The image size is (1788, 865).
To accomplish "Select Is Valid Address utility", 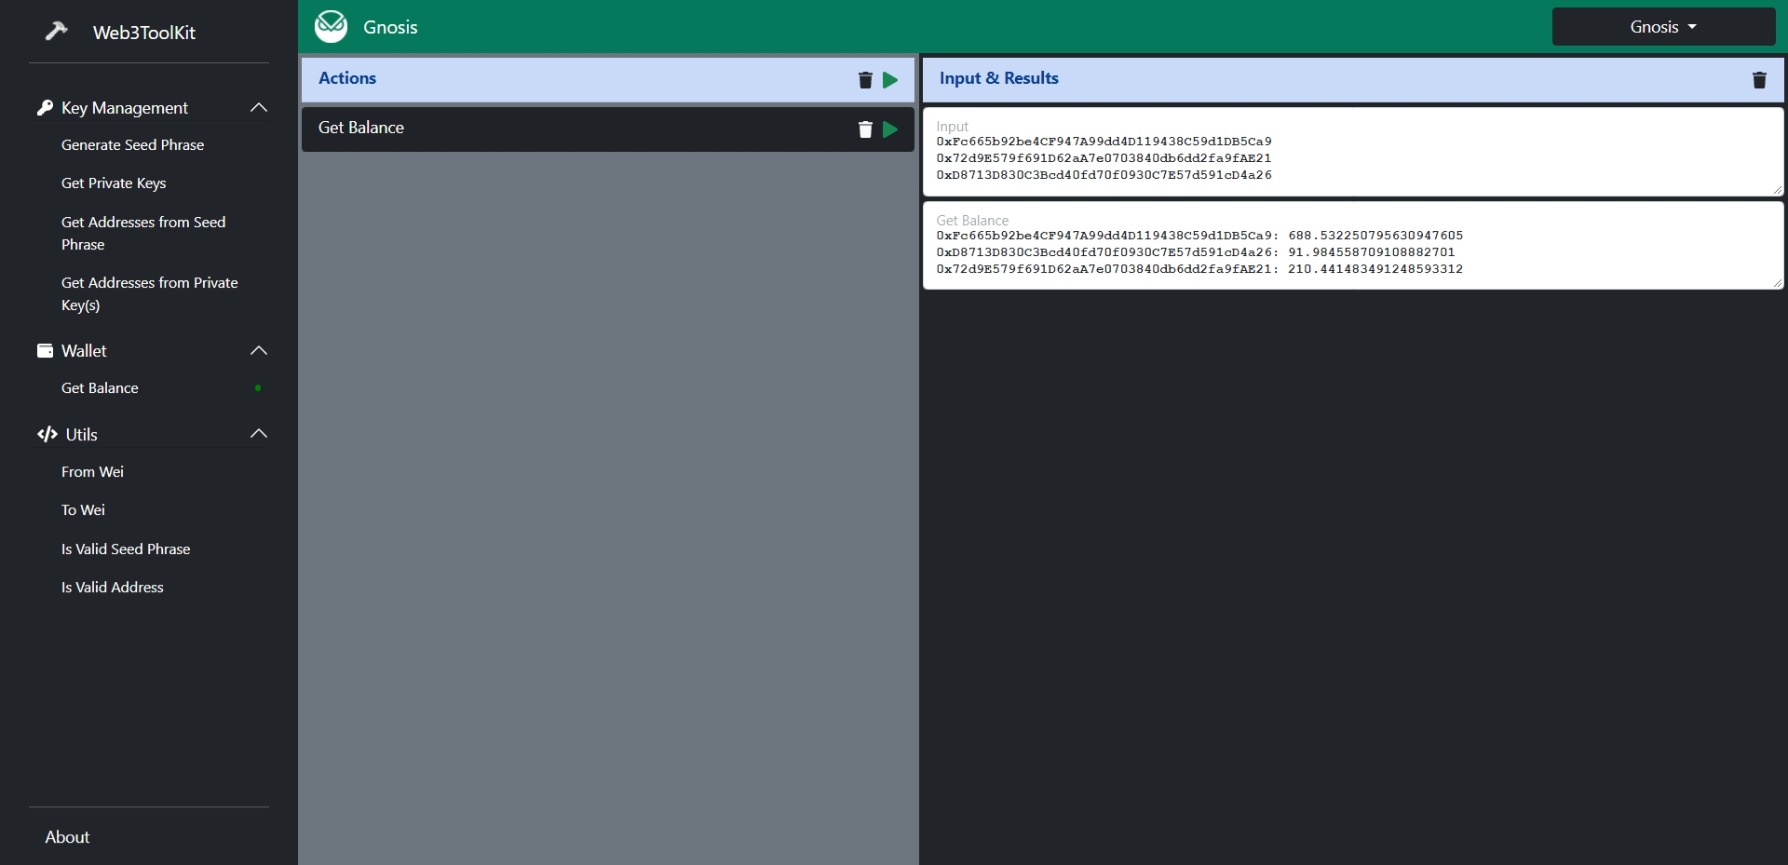I will [x=112, y=587].
